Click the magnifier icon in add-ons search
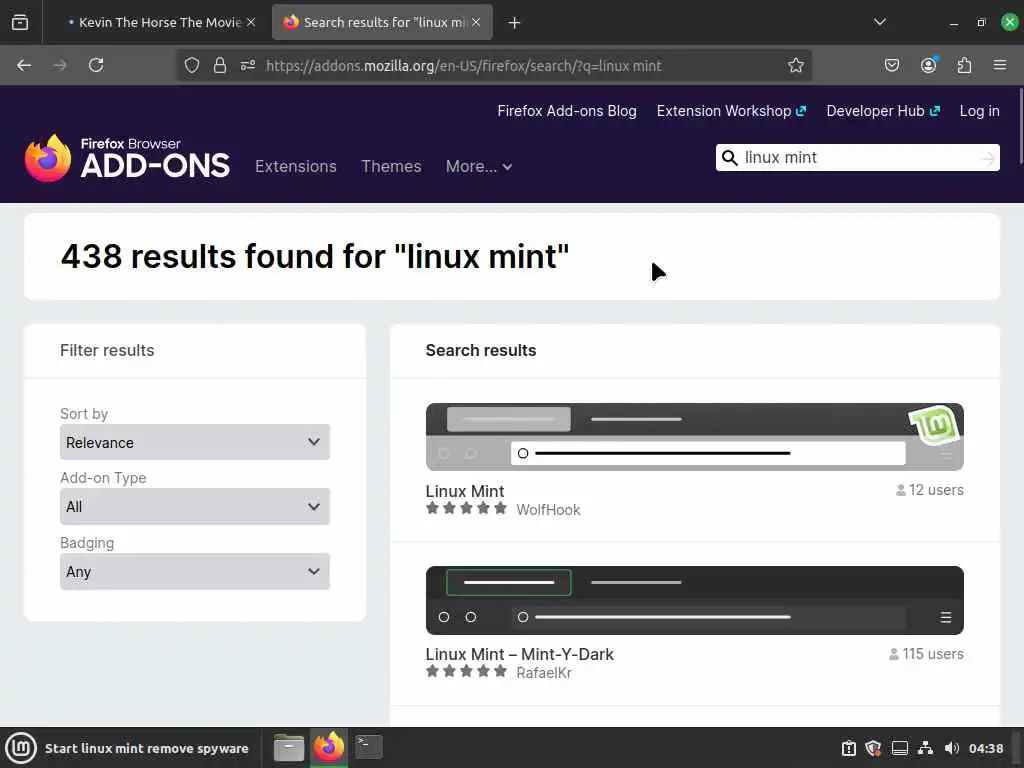The image size is (1024, 768). point(729,158)
